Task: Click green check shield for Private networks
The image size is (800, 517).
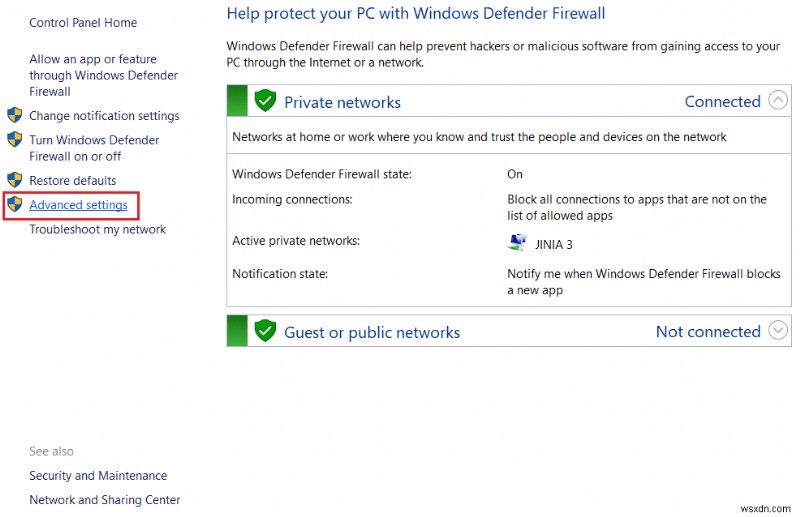Action: click(x=265, y=101)
